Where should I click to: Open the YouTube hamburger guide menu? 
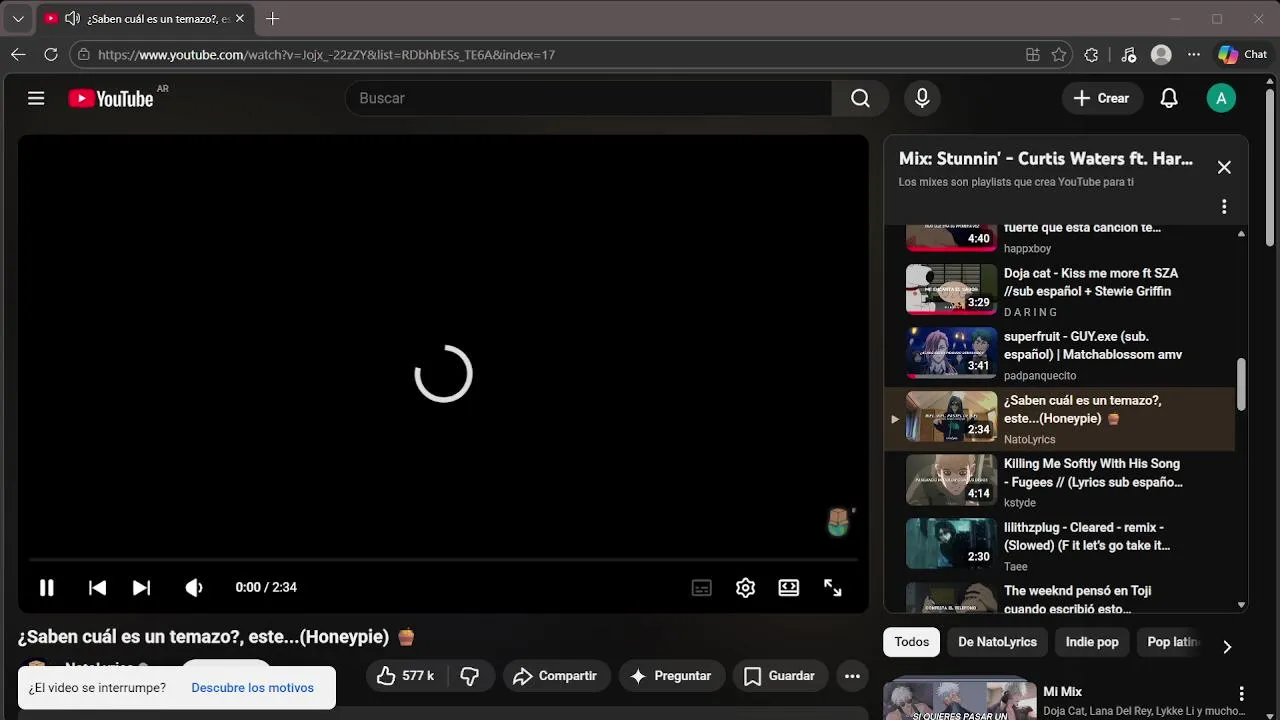click(36, 98)
